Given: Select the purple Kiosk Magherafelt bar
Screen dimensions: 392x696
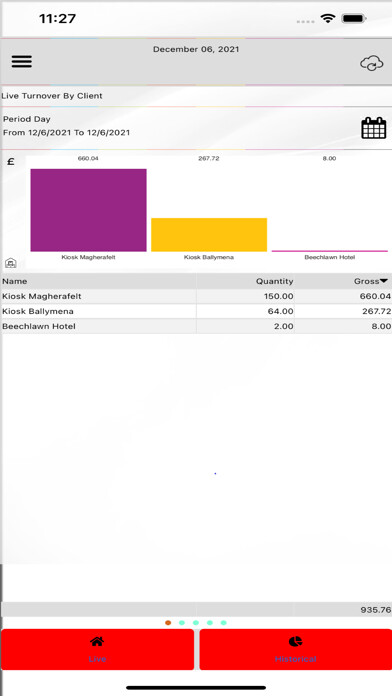Looking at the screenshot, I should (88, 210).
